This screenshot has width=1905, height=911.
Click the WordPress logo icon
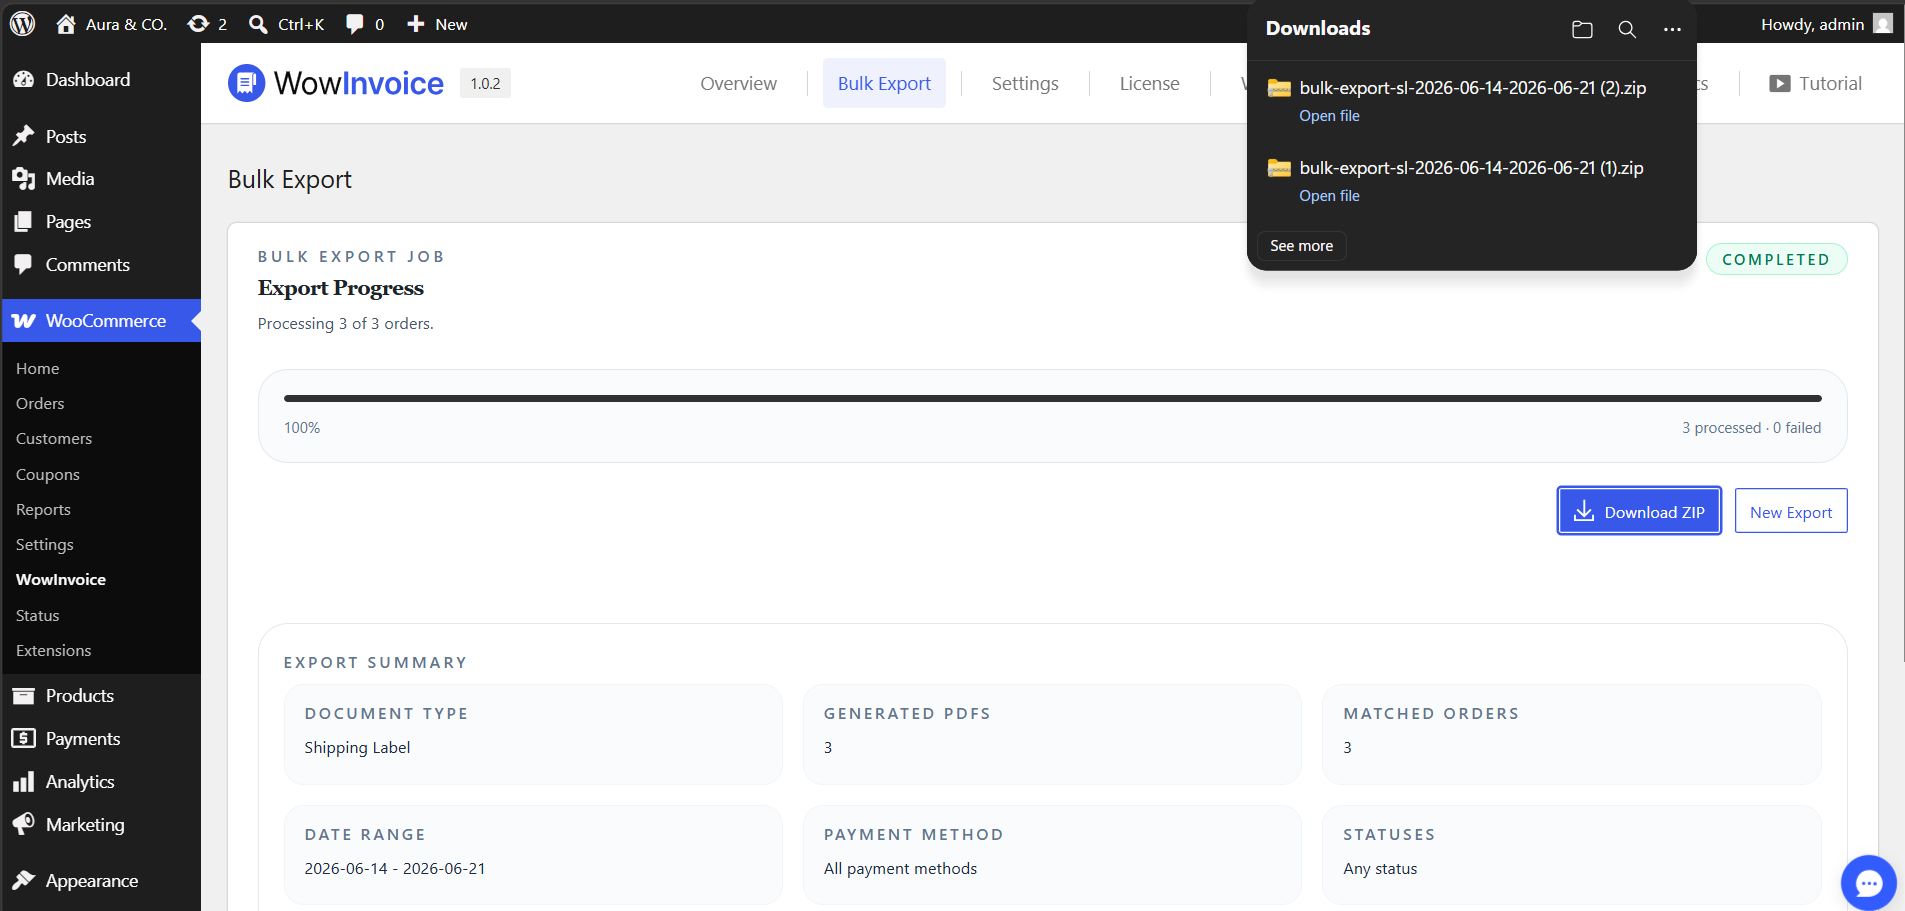(22, 23)
